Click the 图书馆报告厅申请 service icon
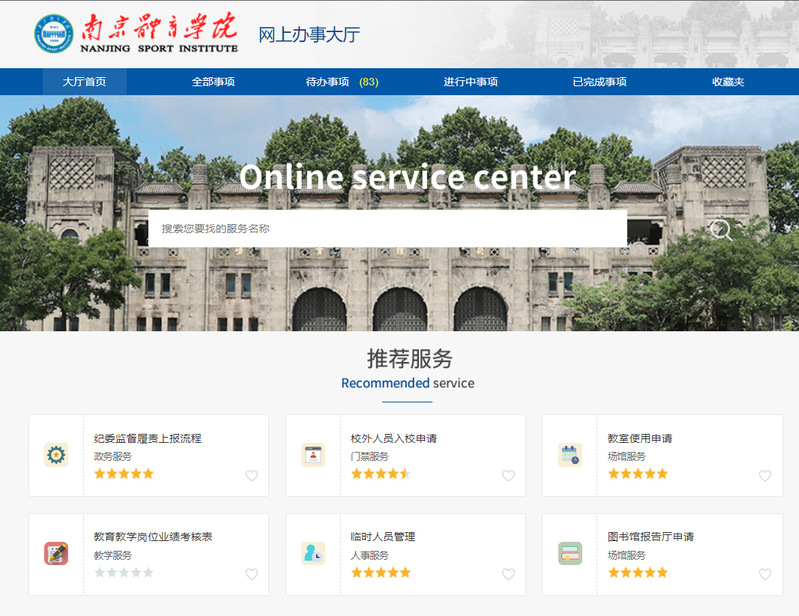Viewport: 799px width, 616px height. coord(570,553)
